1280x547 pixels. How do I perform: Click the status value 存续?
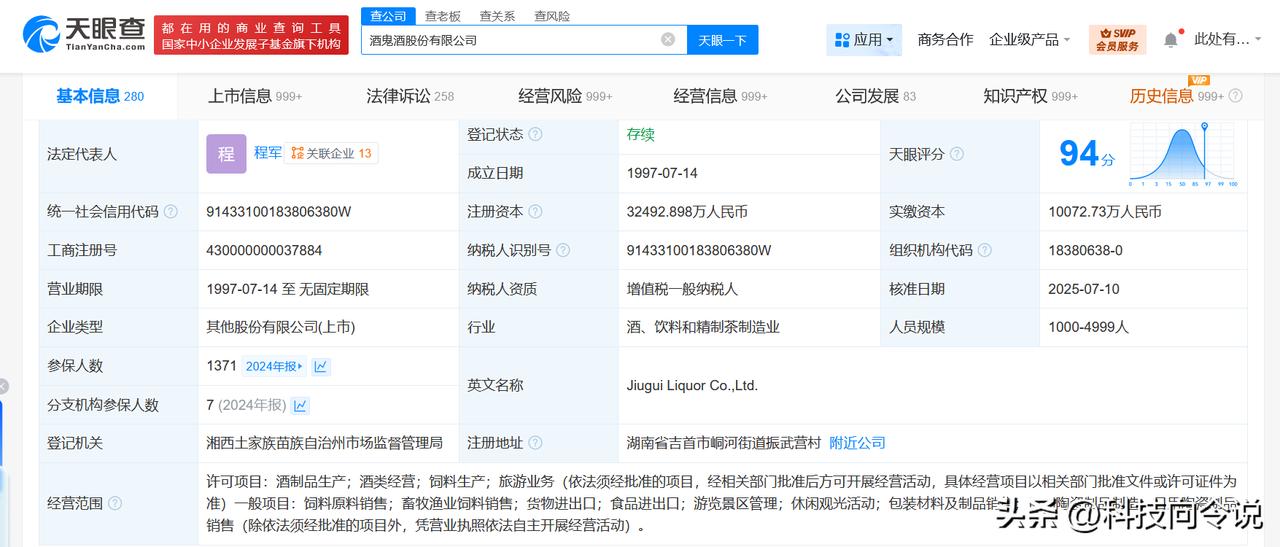click(640, 134)
